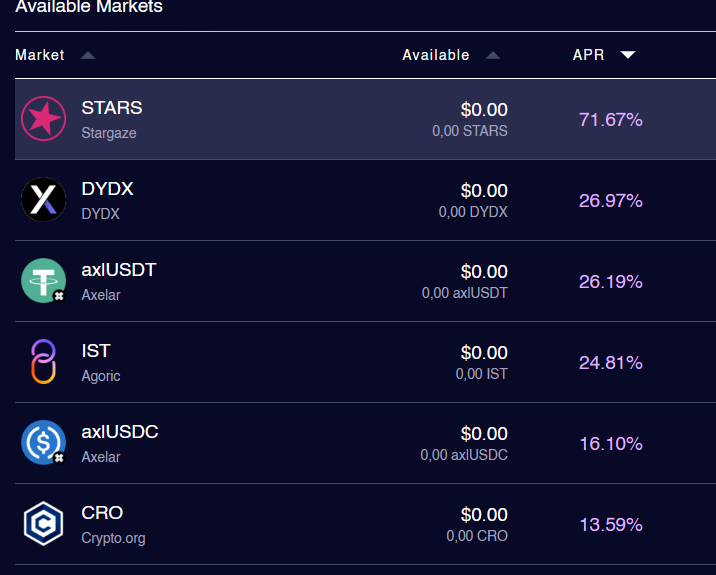Click the Market column header label
This screenshot has width=716, height=575.
pyautogui.click(x=40, y=55)
